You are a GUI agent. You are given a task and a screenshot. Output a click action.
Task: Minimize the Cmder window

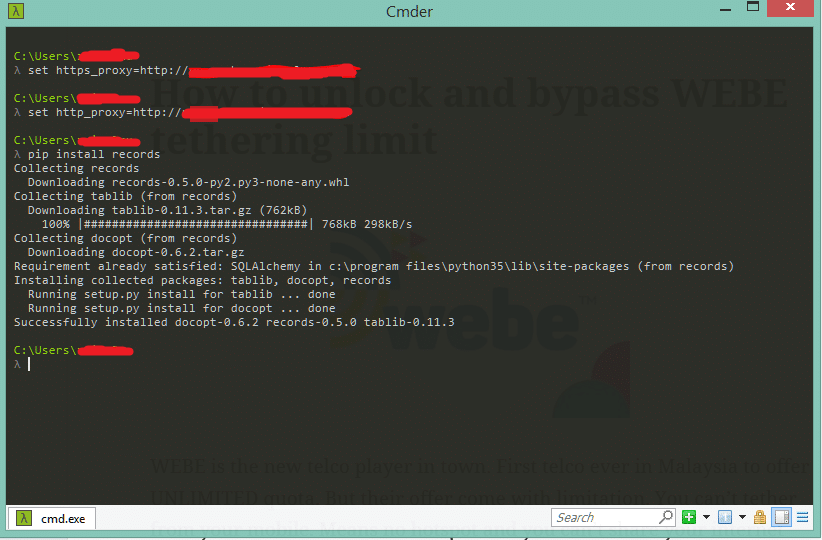(x=726, y=9)
